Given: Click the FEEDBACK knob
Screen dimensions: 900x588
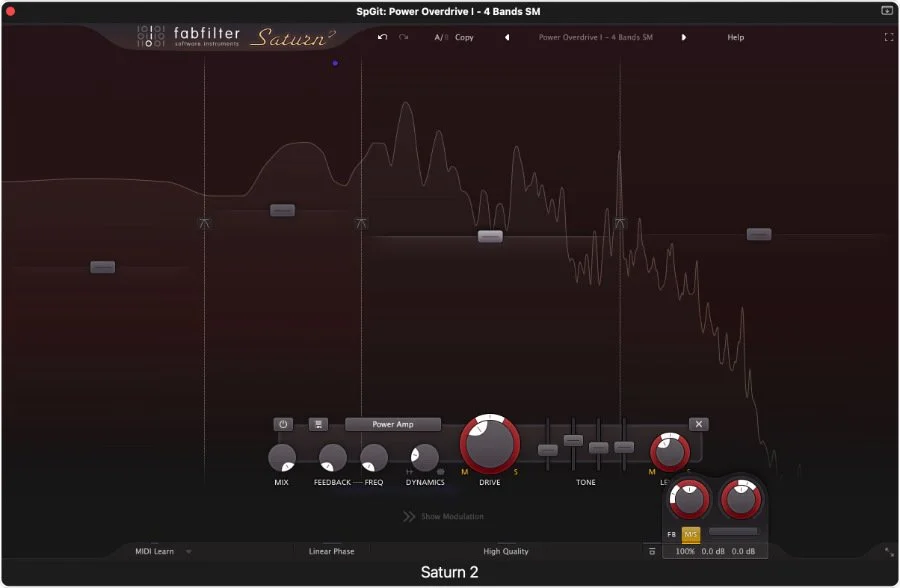Looking at the screenshot, I should (x=332, y=458).
